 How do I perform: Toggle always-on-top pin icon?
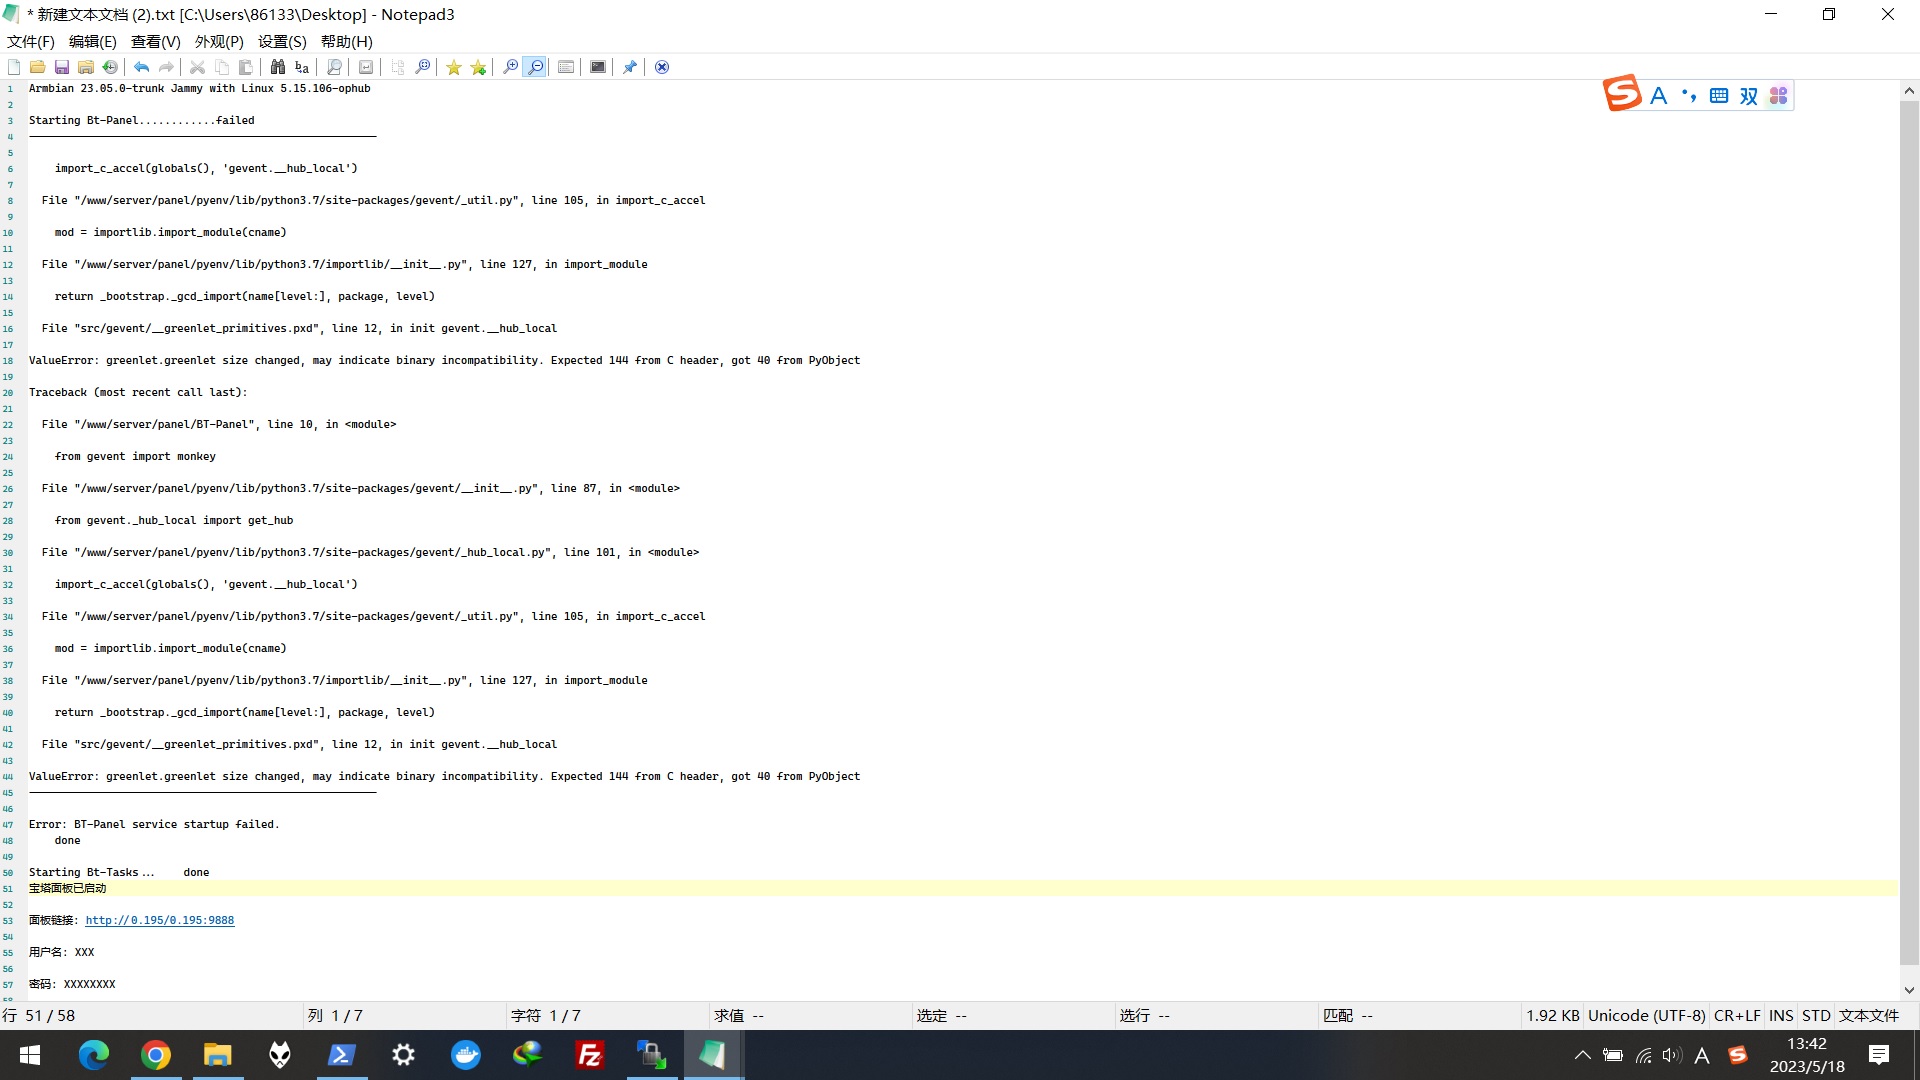click(630, 67)
